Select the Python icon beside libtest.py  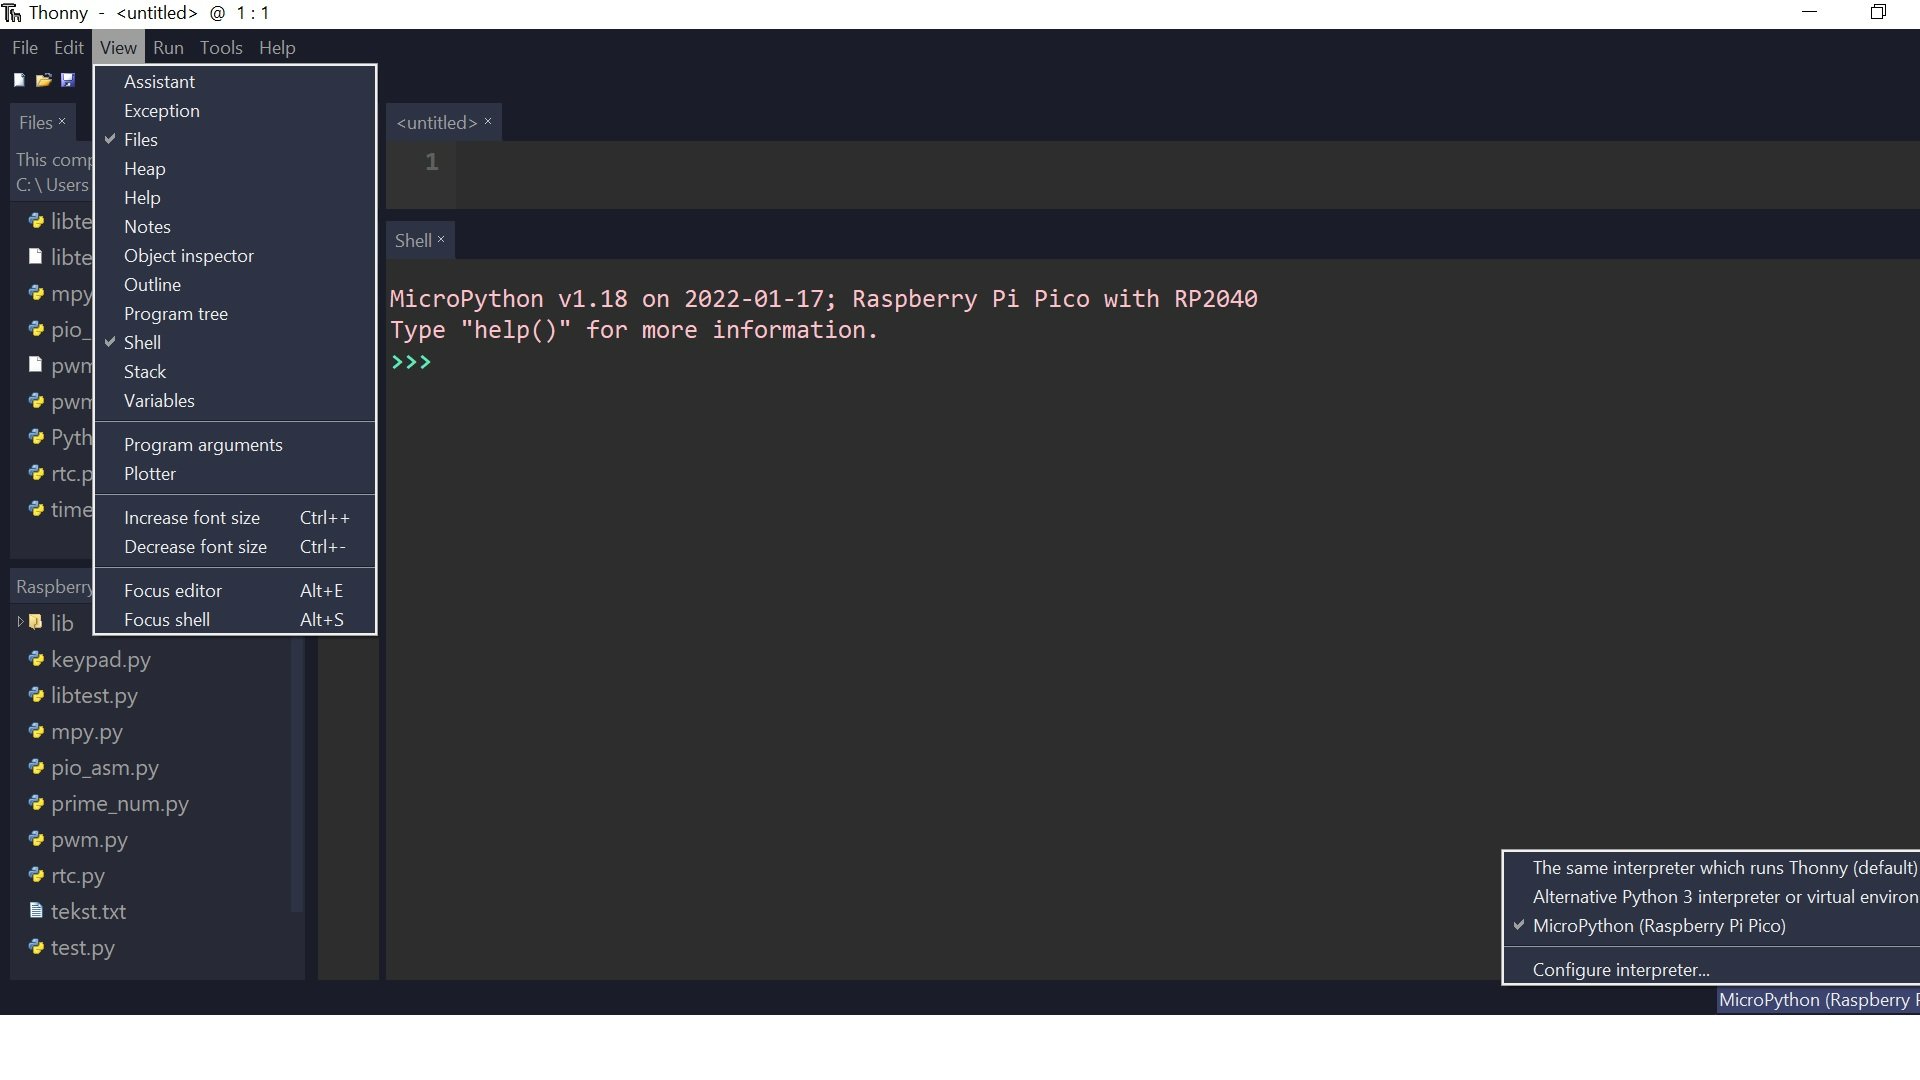[x=36, y=695]
